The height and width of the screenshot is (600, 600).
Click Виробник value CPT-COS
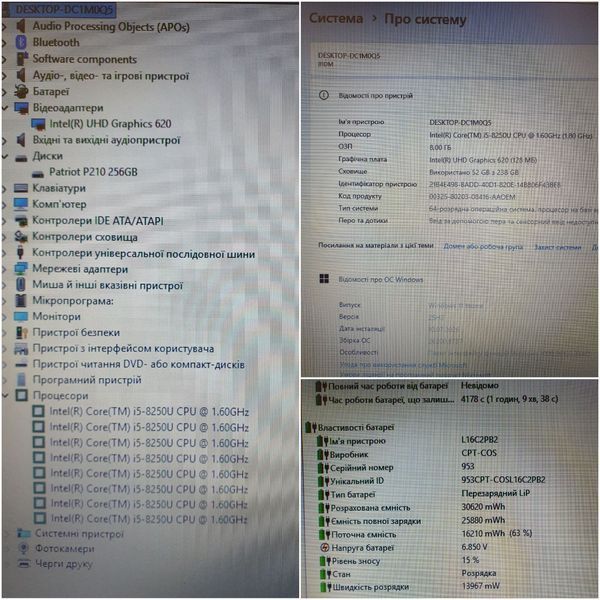tap(479, 453)
